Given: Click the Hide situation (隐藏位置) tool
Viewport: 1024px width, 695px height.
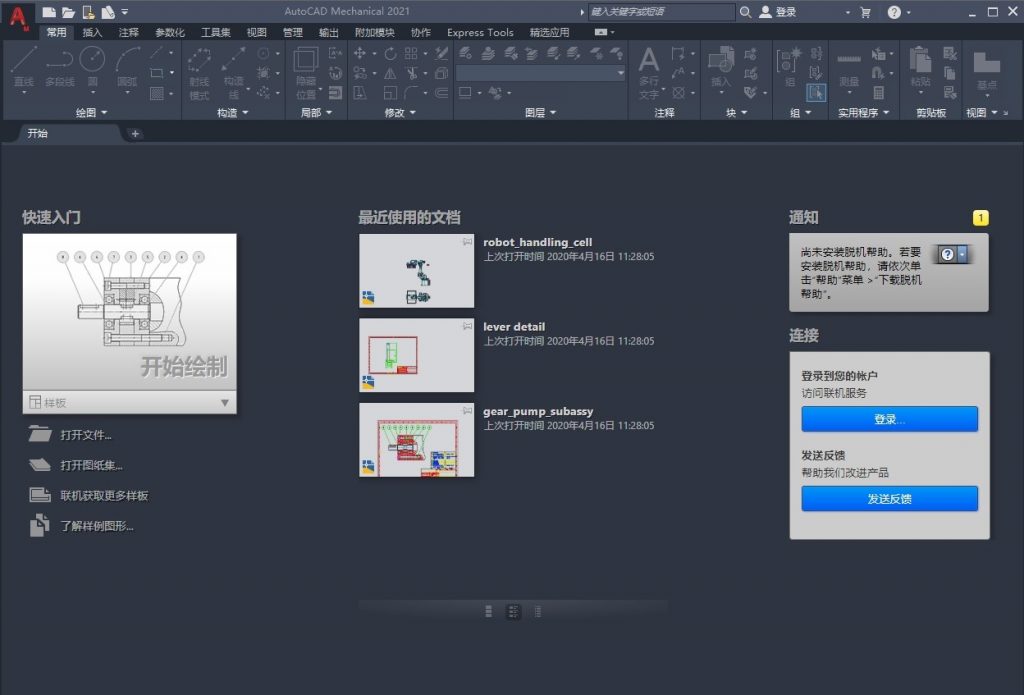Looking at the screenshot, I should 306,73.
